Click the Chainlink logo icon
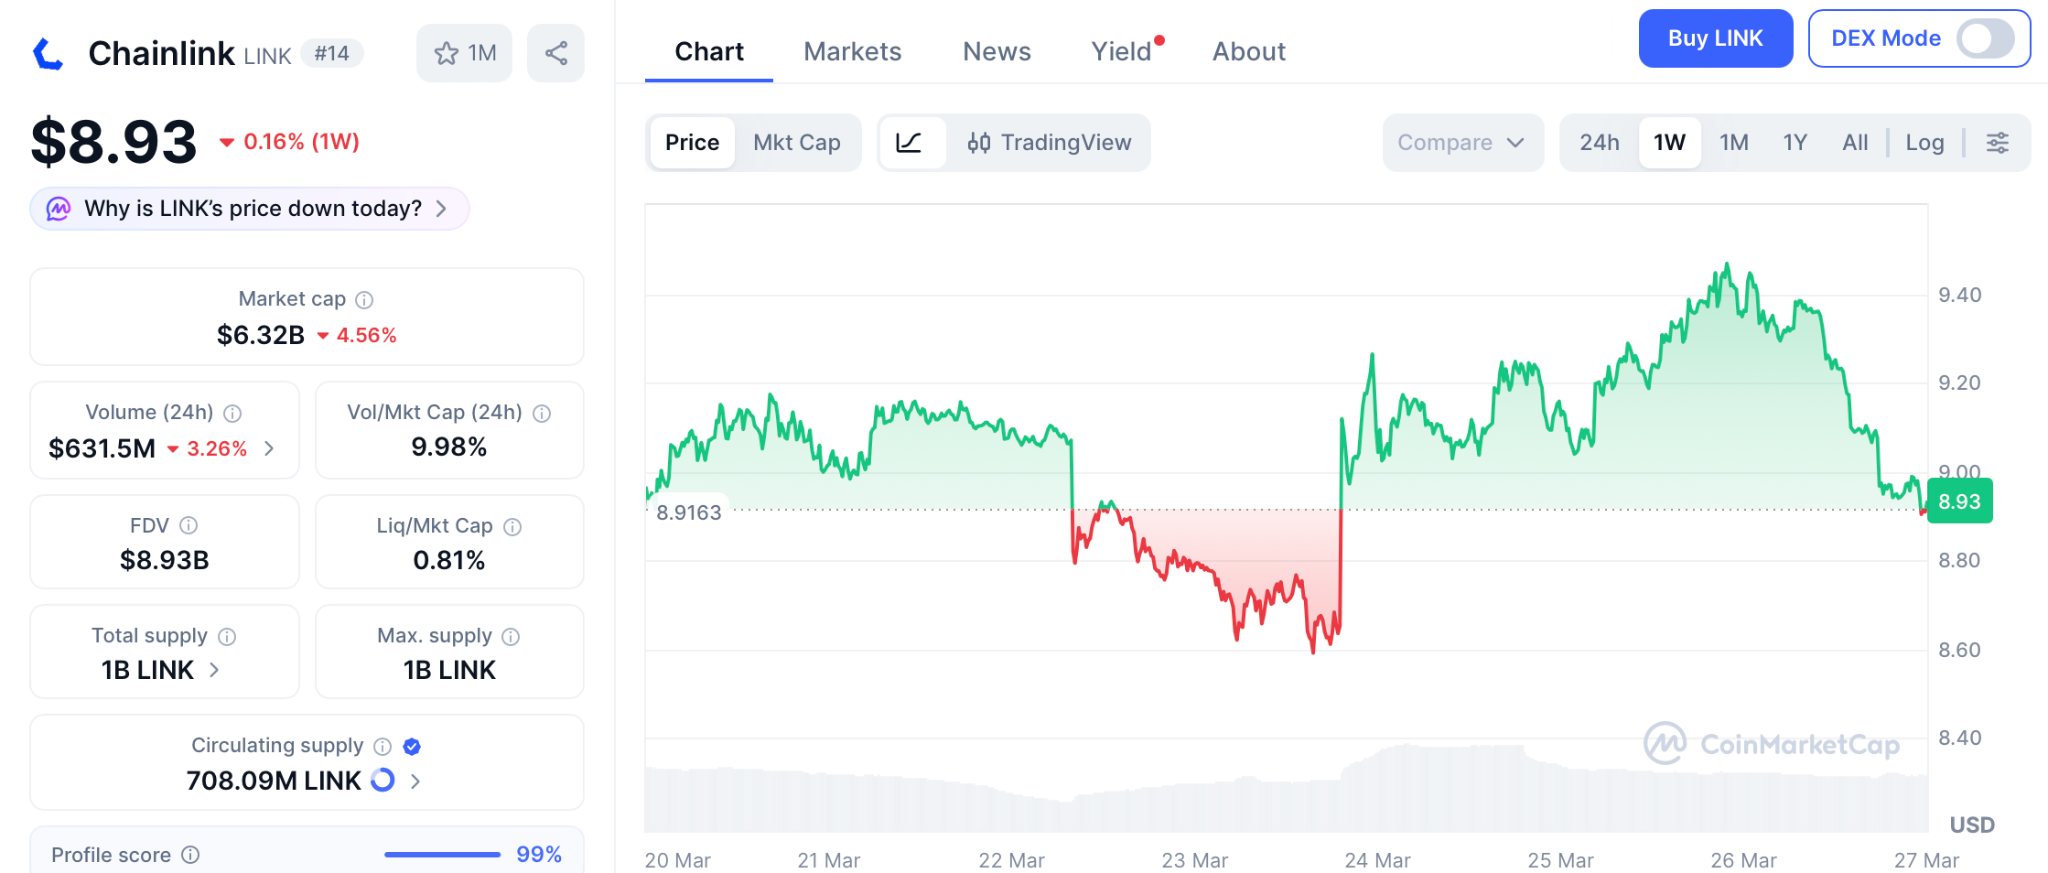 tap(48, 54)
